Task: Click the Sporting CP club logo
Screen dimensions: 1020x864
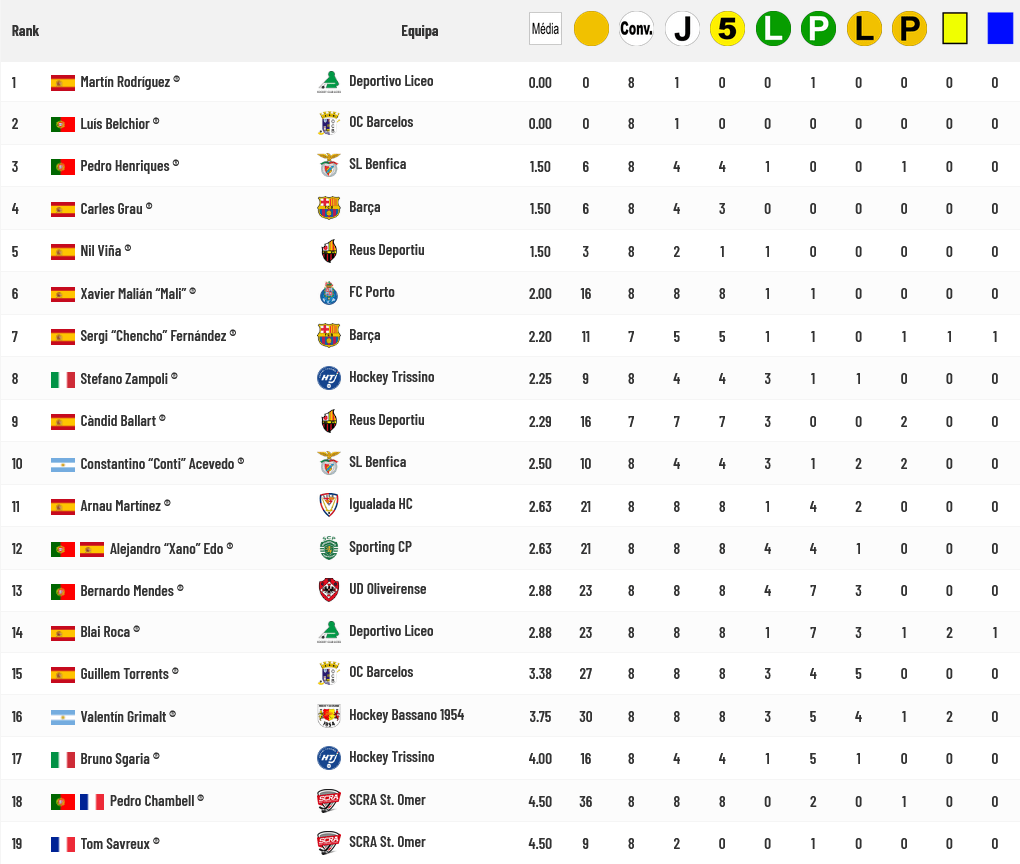Action: coord(329,548)
